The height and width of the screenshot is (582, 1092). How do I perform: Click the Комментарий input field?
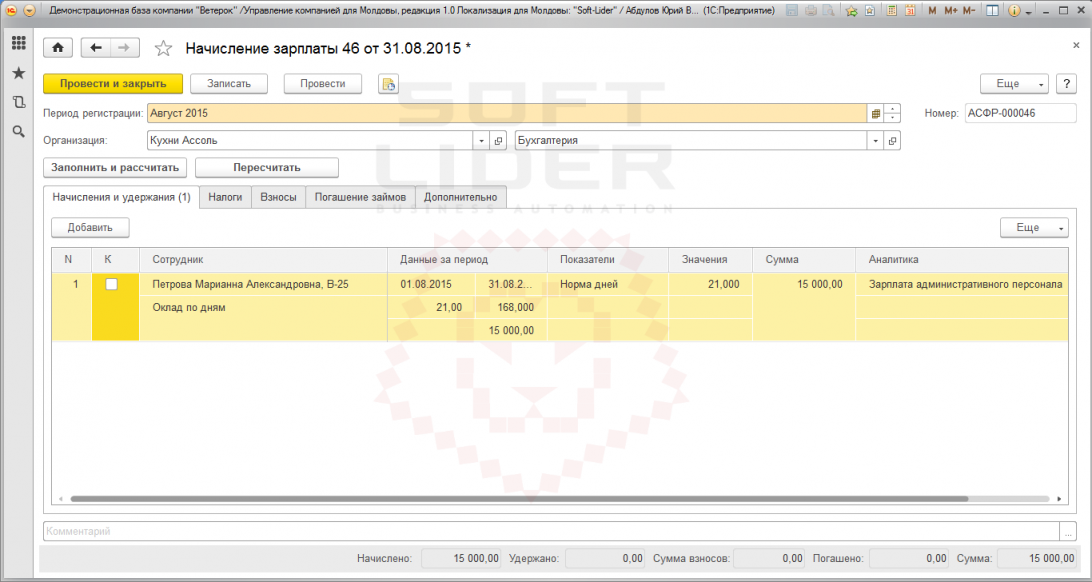(x=551, y=531)
